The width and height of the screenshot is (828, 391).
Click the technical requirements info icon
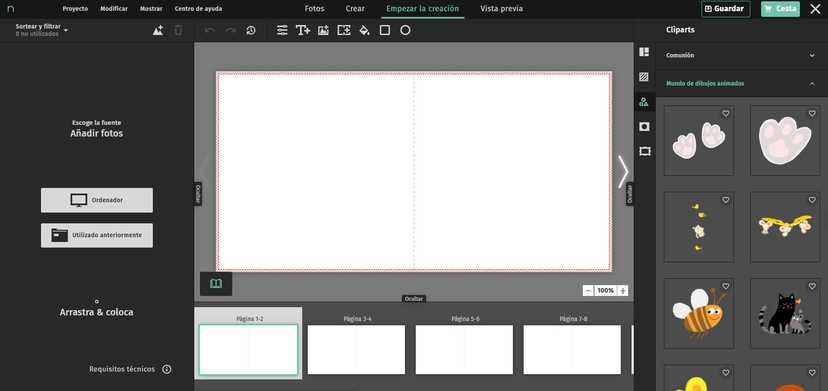pos(167,369)
